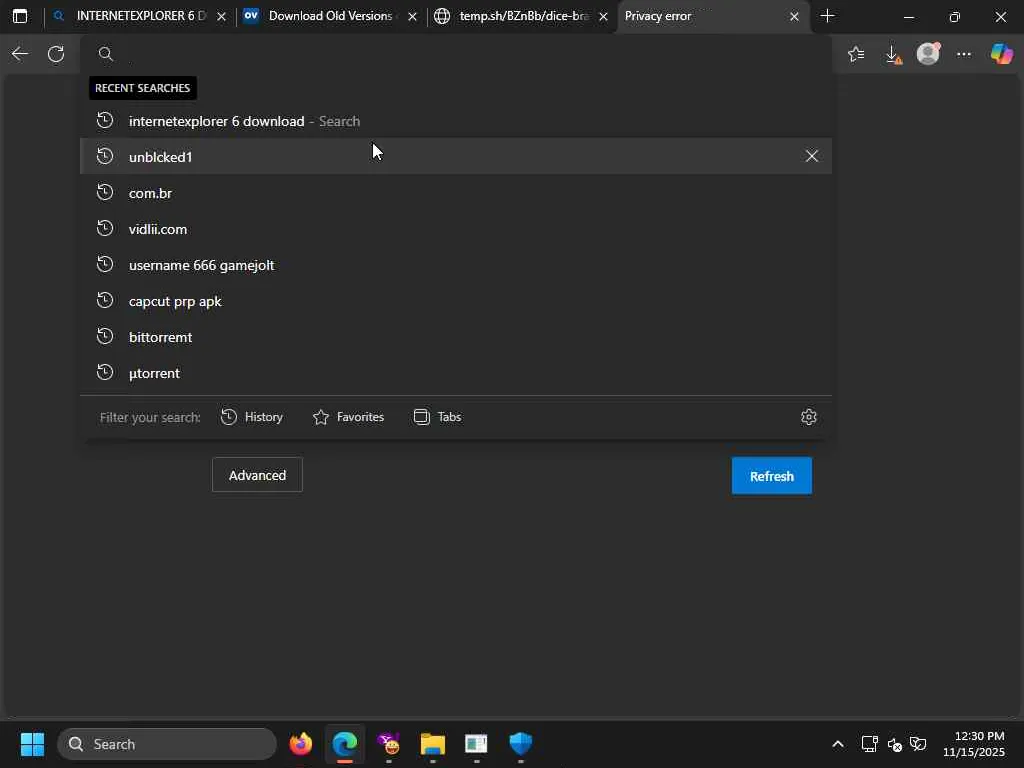
Task: Choose com.br from recent searches
Action: pos(456,193)
